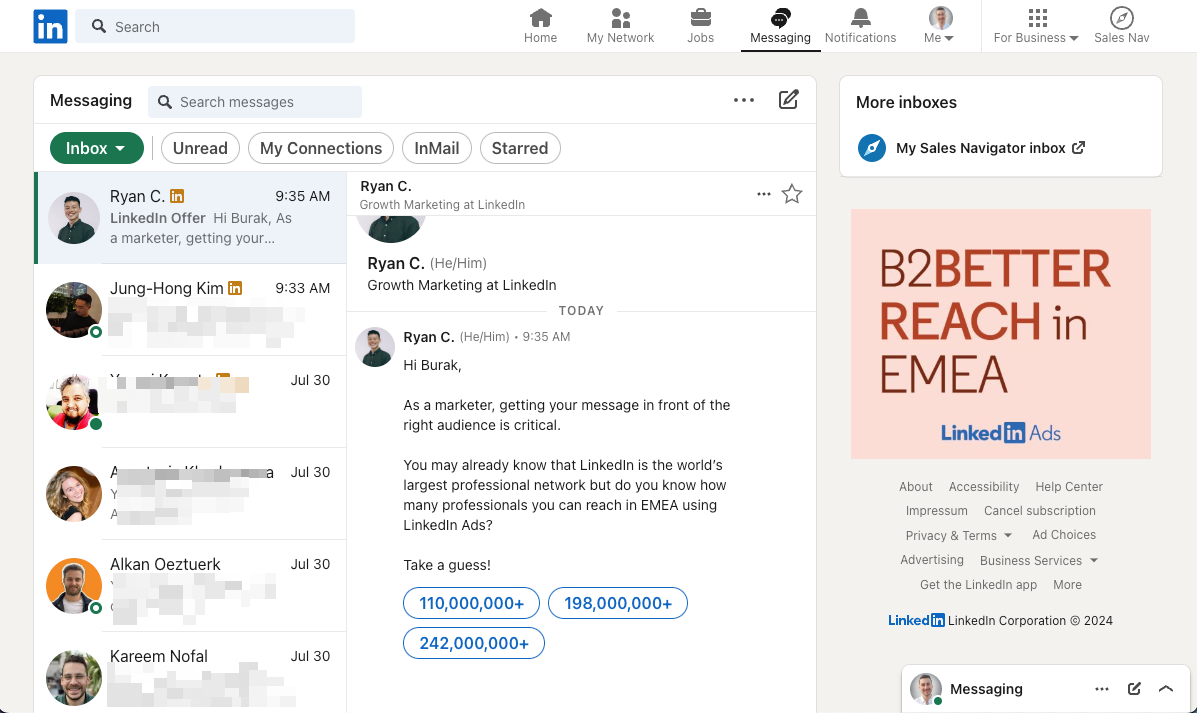The height and width of the screenshot is (713, 1197).
Task: Filter messages by InMail
Action: pos(437,148)
